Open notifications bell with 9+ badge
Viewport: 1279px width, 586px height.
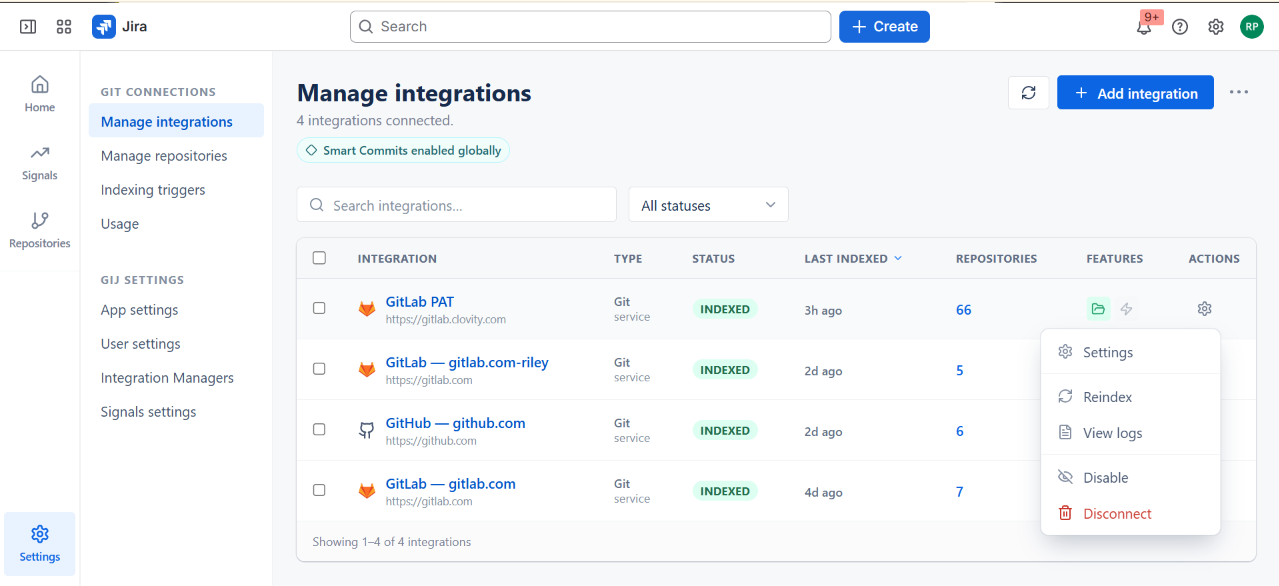1144,27
